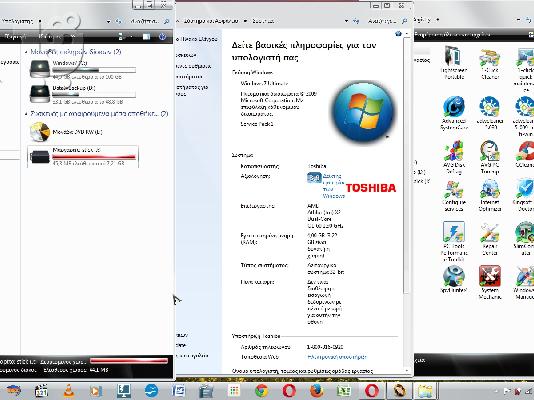Open the Data-Backup (D:) drive

click(83, 94)
